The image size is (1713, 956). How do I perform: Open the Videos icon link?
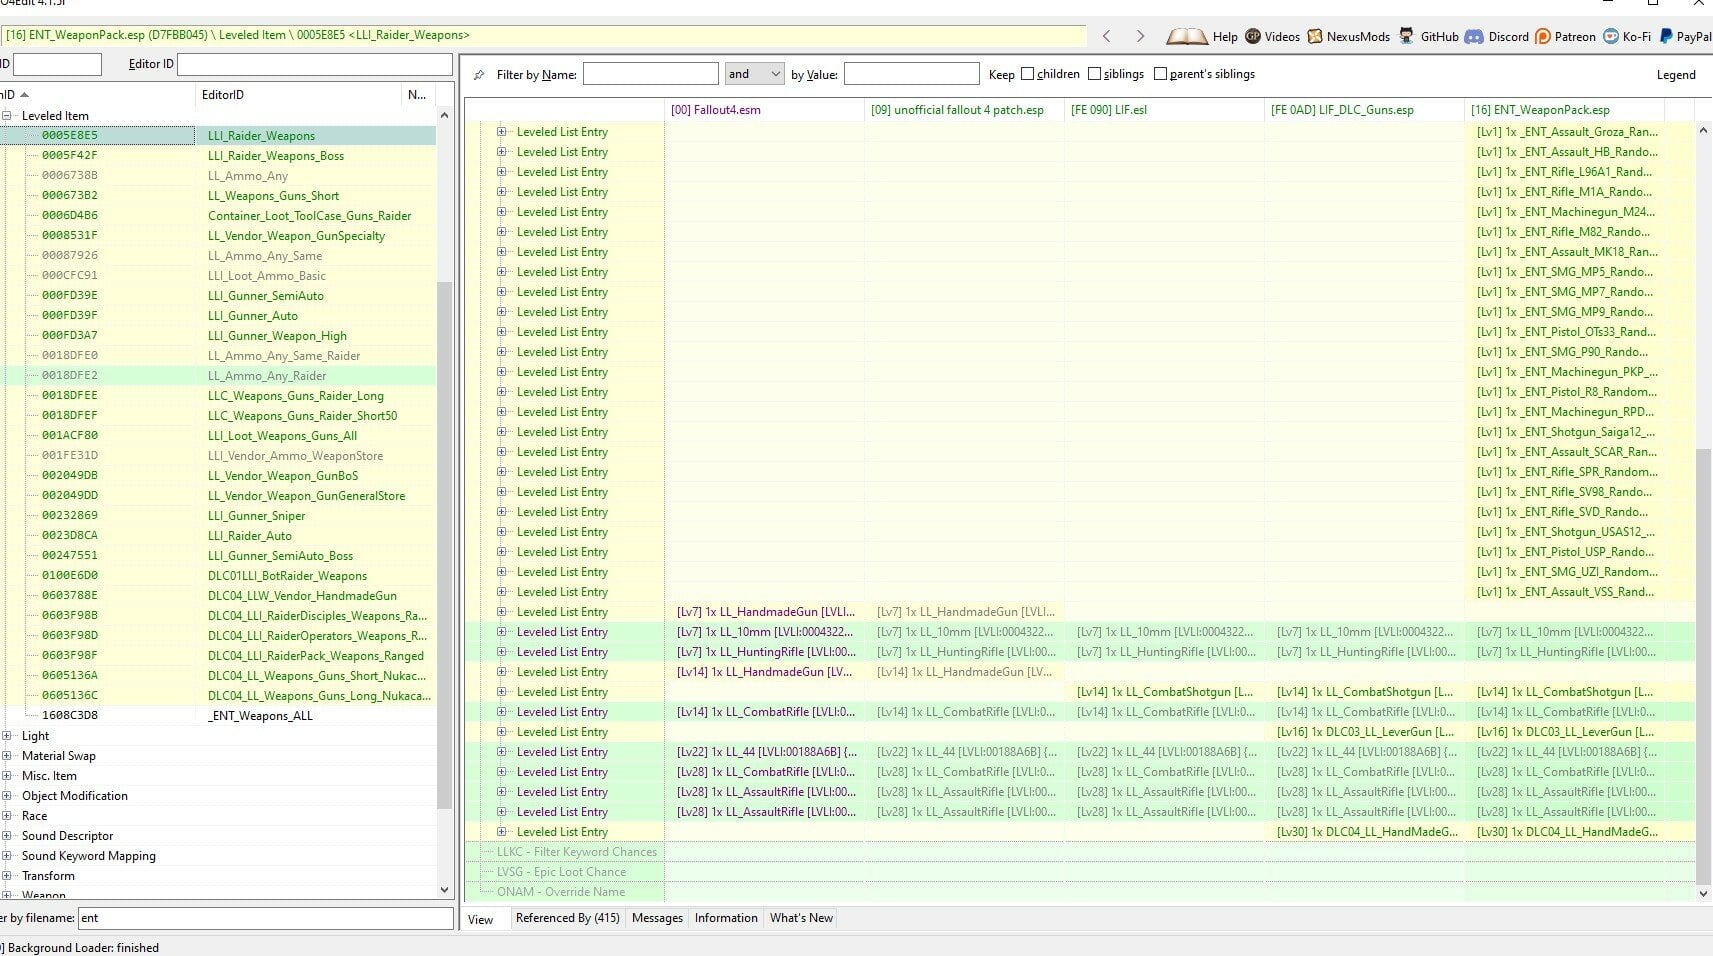pos(1252,36)
